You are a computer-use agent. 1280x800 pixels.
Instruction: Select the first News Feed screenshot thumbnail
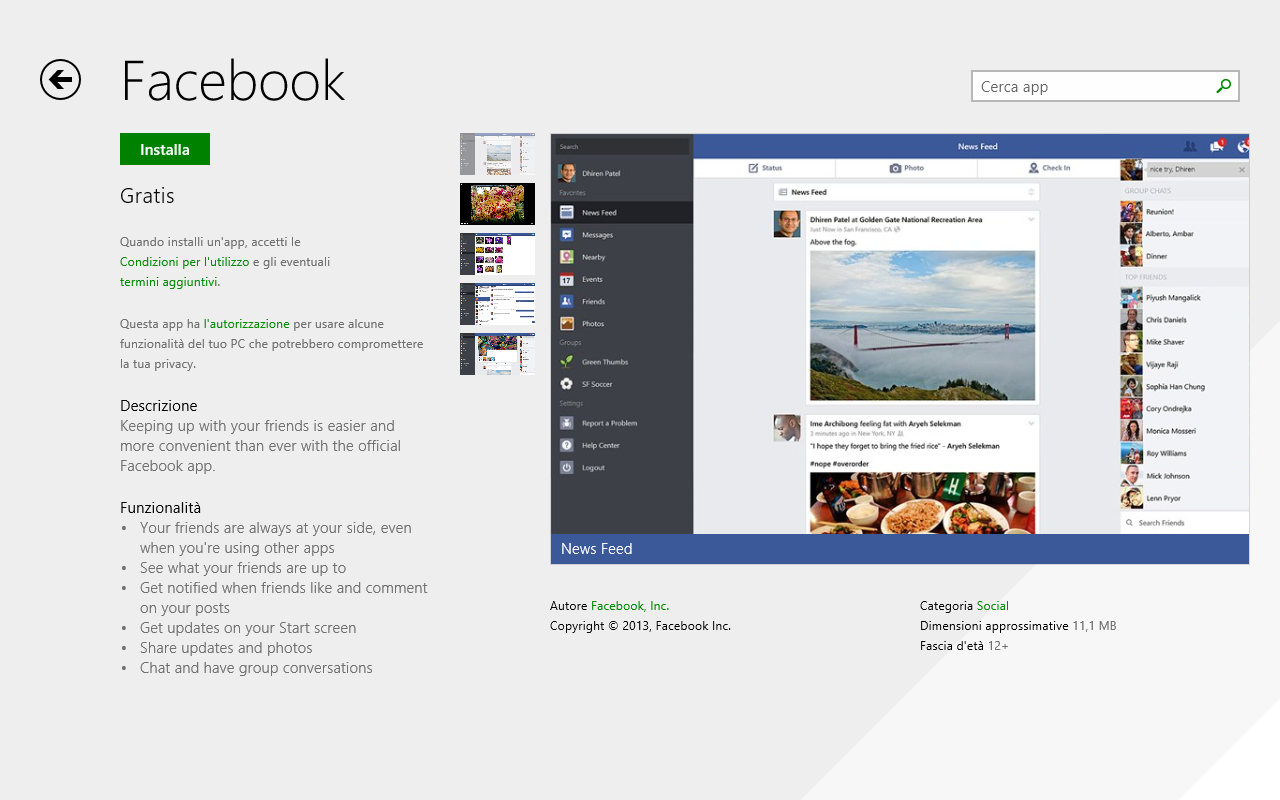pyautogui.click(x=497, y=154)
